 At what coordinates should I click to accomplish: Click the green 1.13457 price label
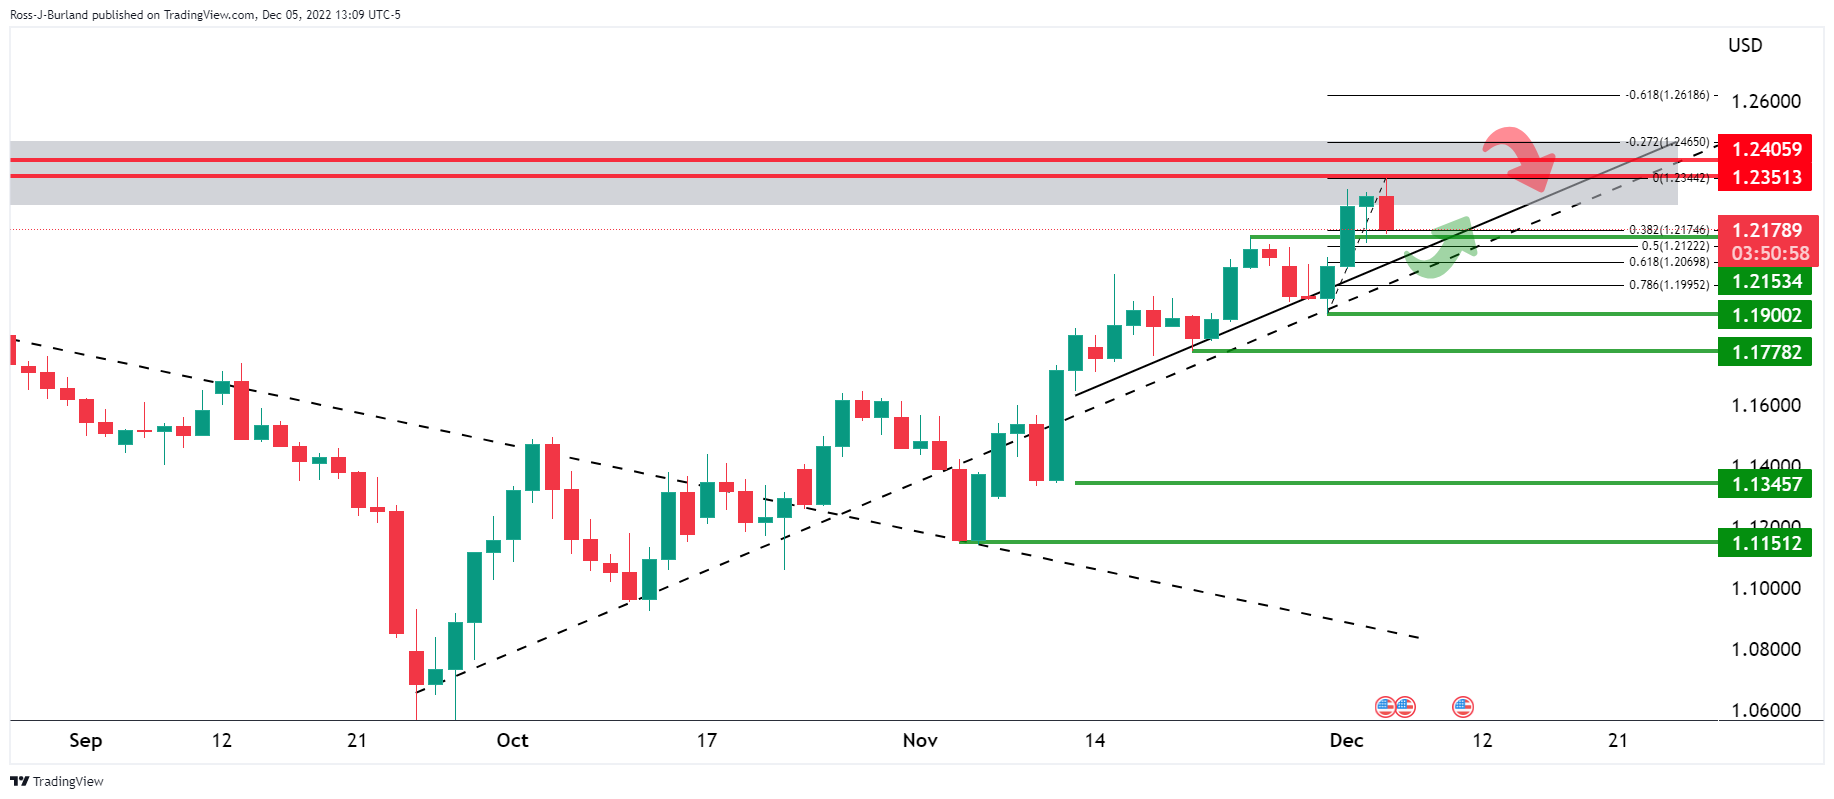(x=1766, y=484)
